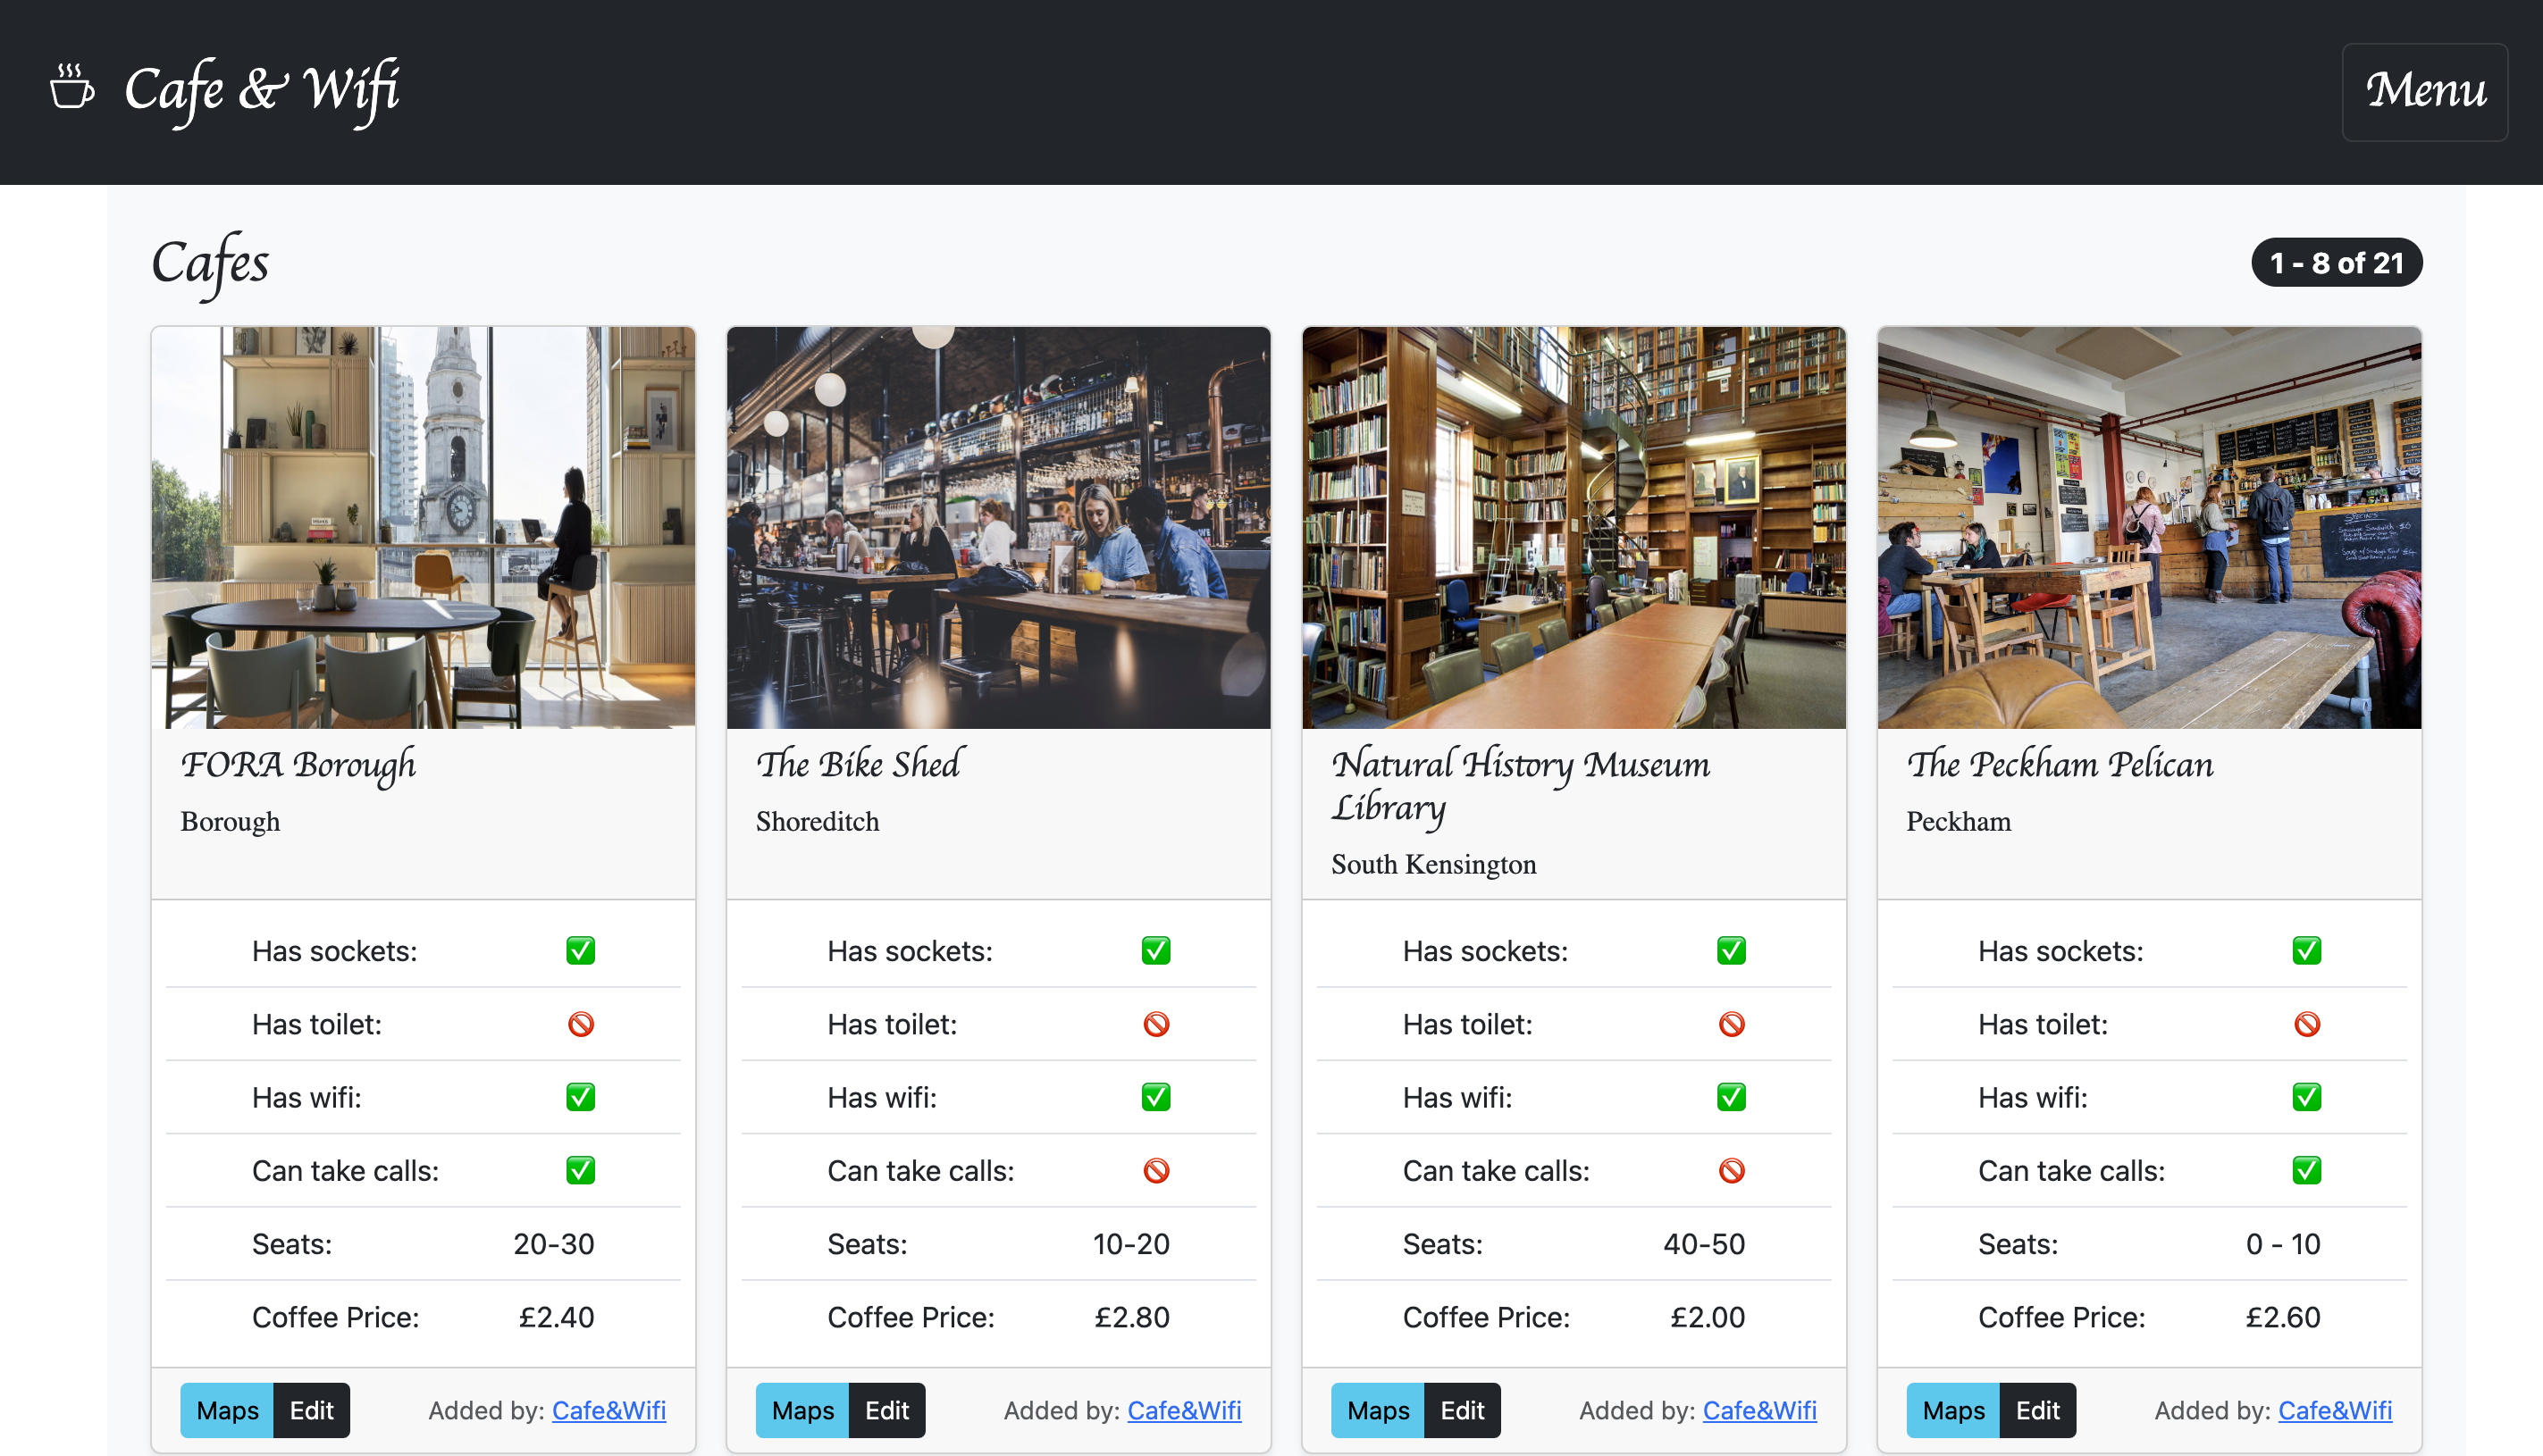The image size is (2543, 1456).
Task: Click the Cafe & Wifi brand title
Action: pos(262,90)
